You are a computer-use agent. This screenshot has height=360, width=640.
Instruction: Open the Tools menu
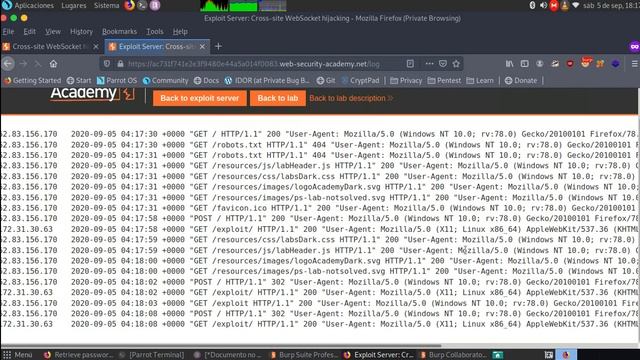point(155,31)
